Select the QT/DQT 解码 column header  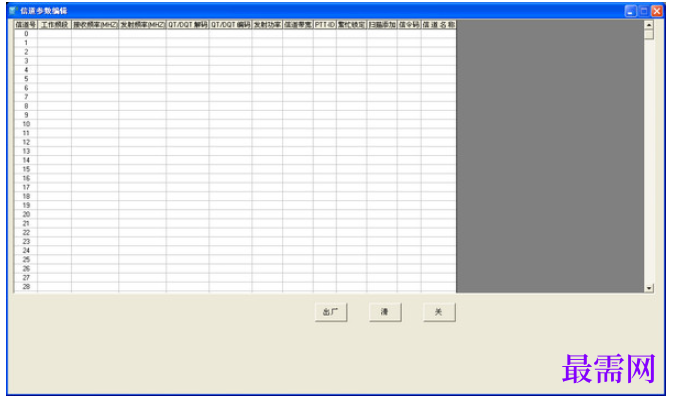pyautogui.click(x=187, y=24)
